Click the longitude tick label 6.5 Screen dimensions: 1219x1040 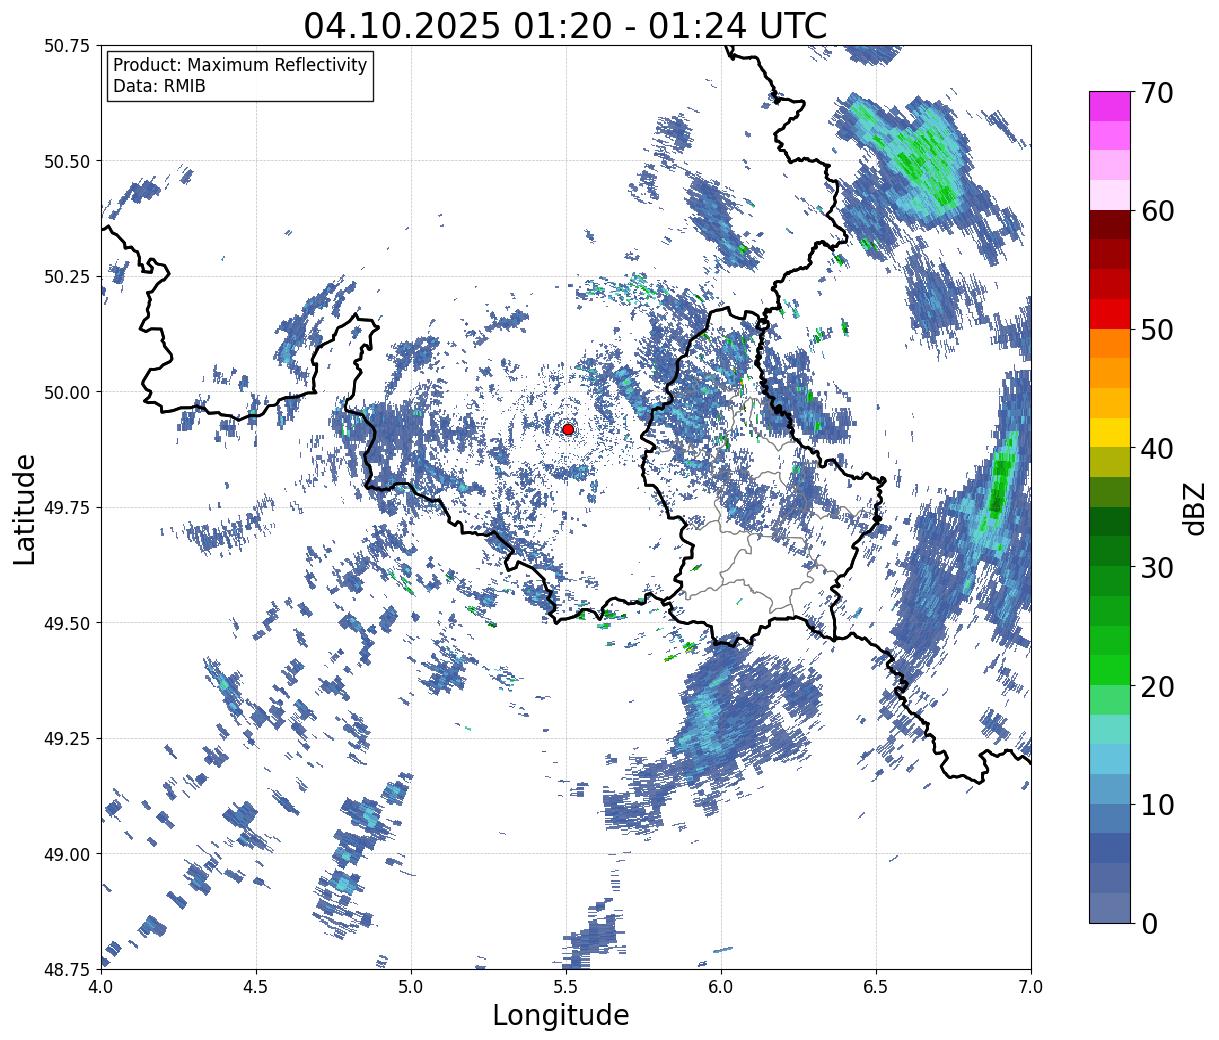click(876, 987)
